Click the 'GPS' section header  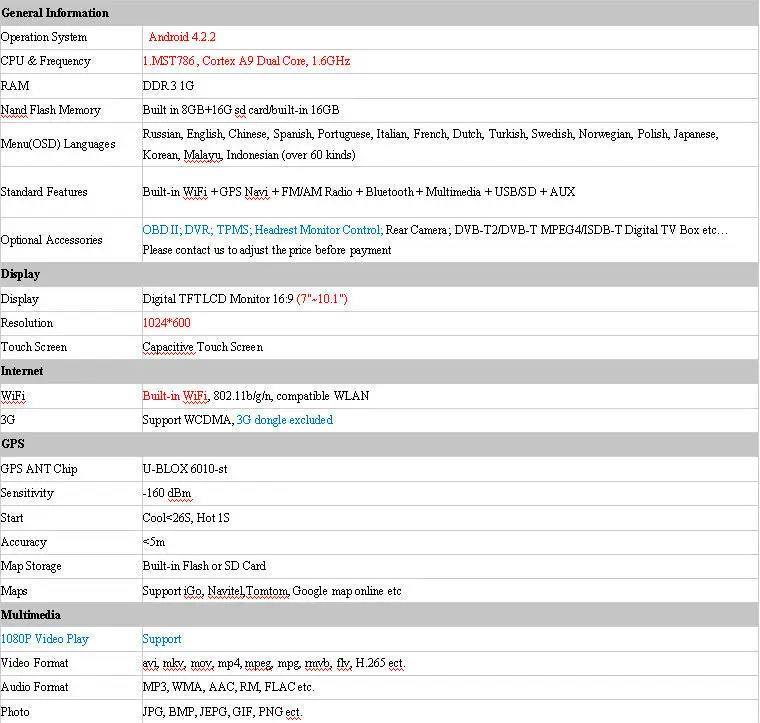click(13, 444)
